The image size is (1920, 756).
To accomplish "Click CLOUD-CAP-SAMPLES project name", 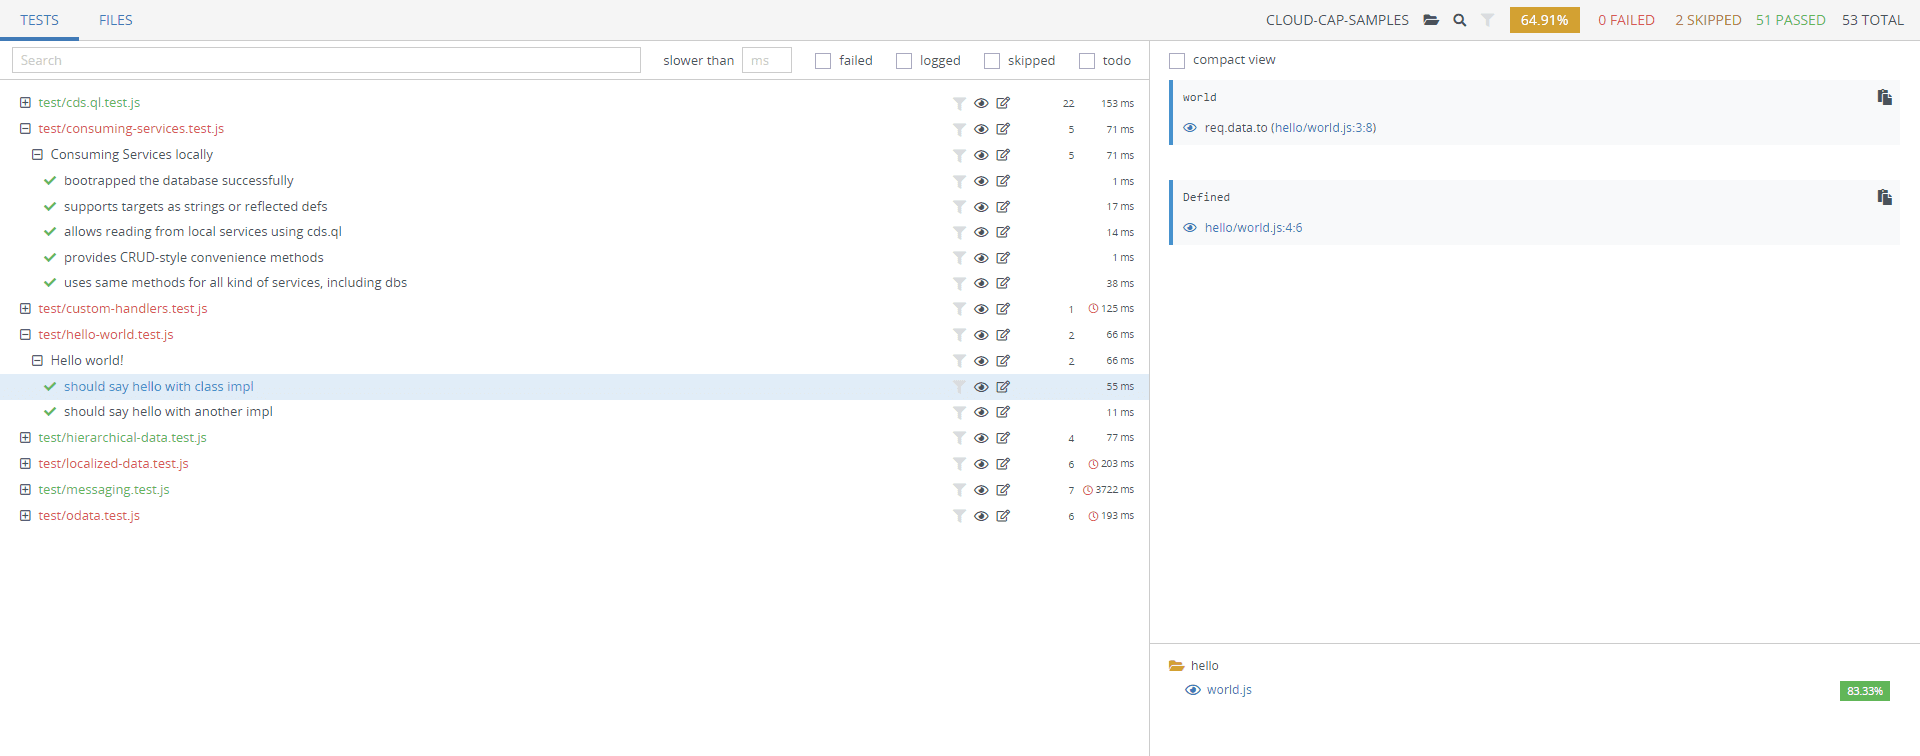I will (x=1337, y=20).
